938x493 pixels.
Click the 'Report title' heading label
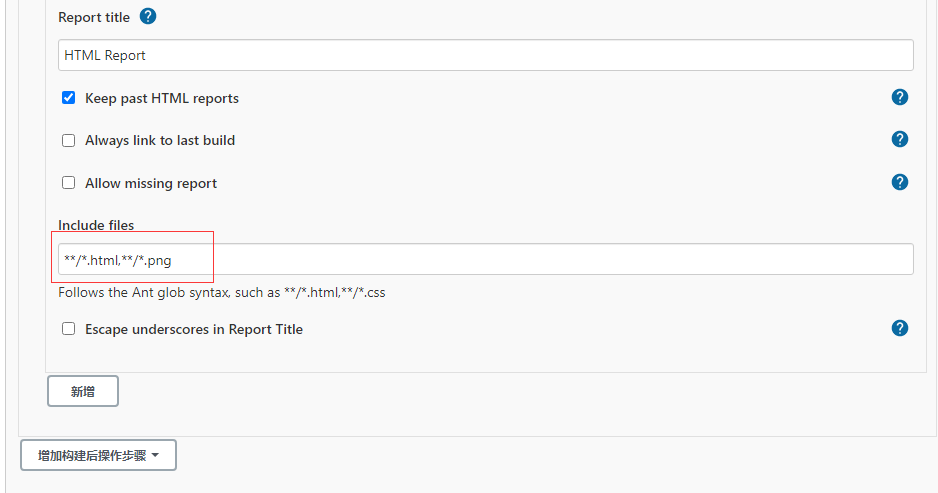point(94,18)
